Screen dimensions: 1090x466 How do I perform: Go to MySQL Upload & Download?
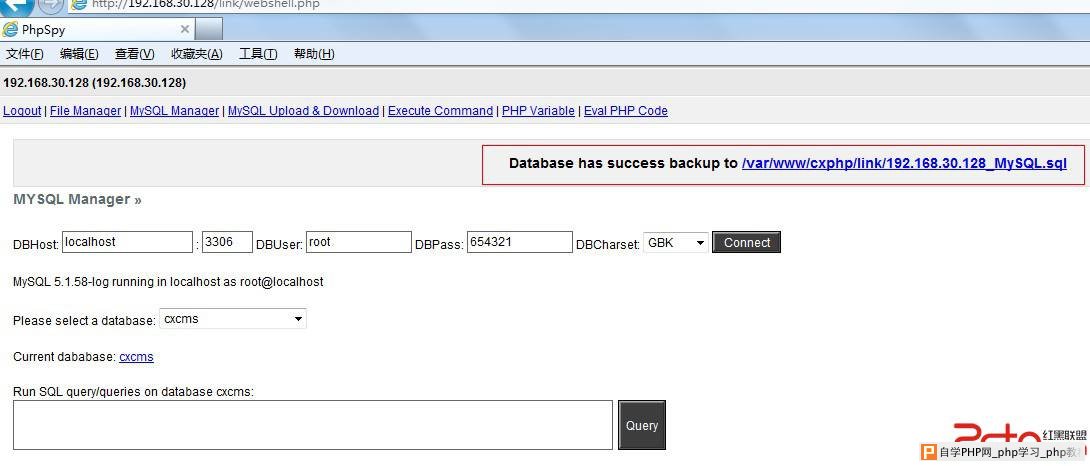coord(303,111)
